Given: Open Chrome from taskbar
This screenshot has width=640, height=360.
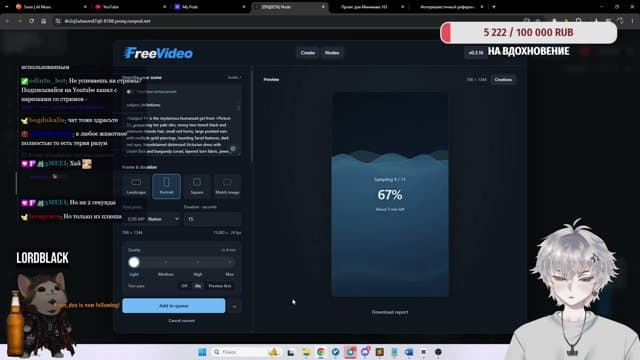Looking at the screenshot, I should pos(321,352).
